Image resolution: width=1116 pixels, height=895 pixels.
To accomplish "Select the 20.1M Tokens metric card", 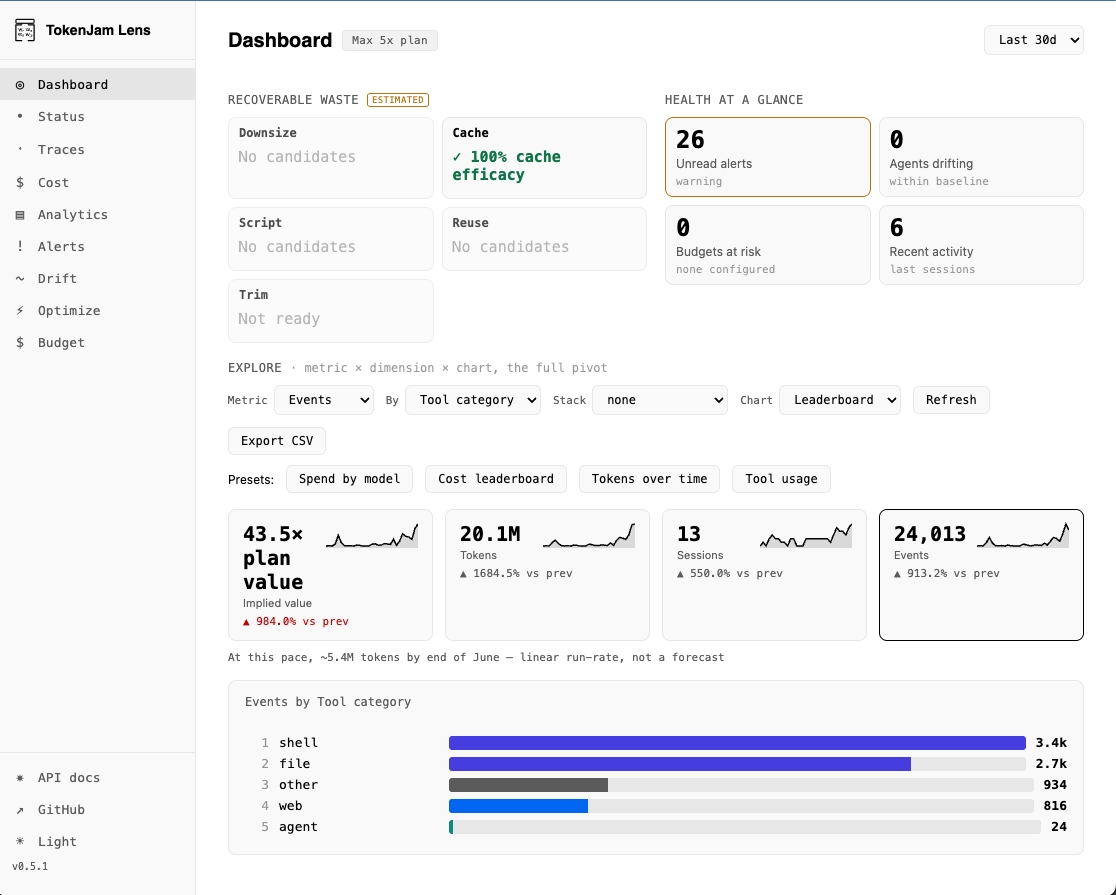I will click(x=547, y=575).
